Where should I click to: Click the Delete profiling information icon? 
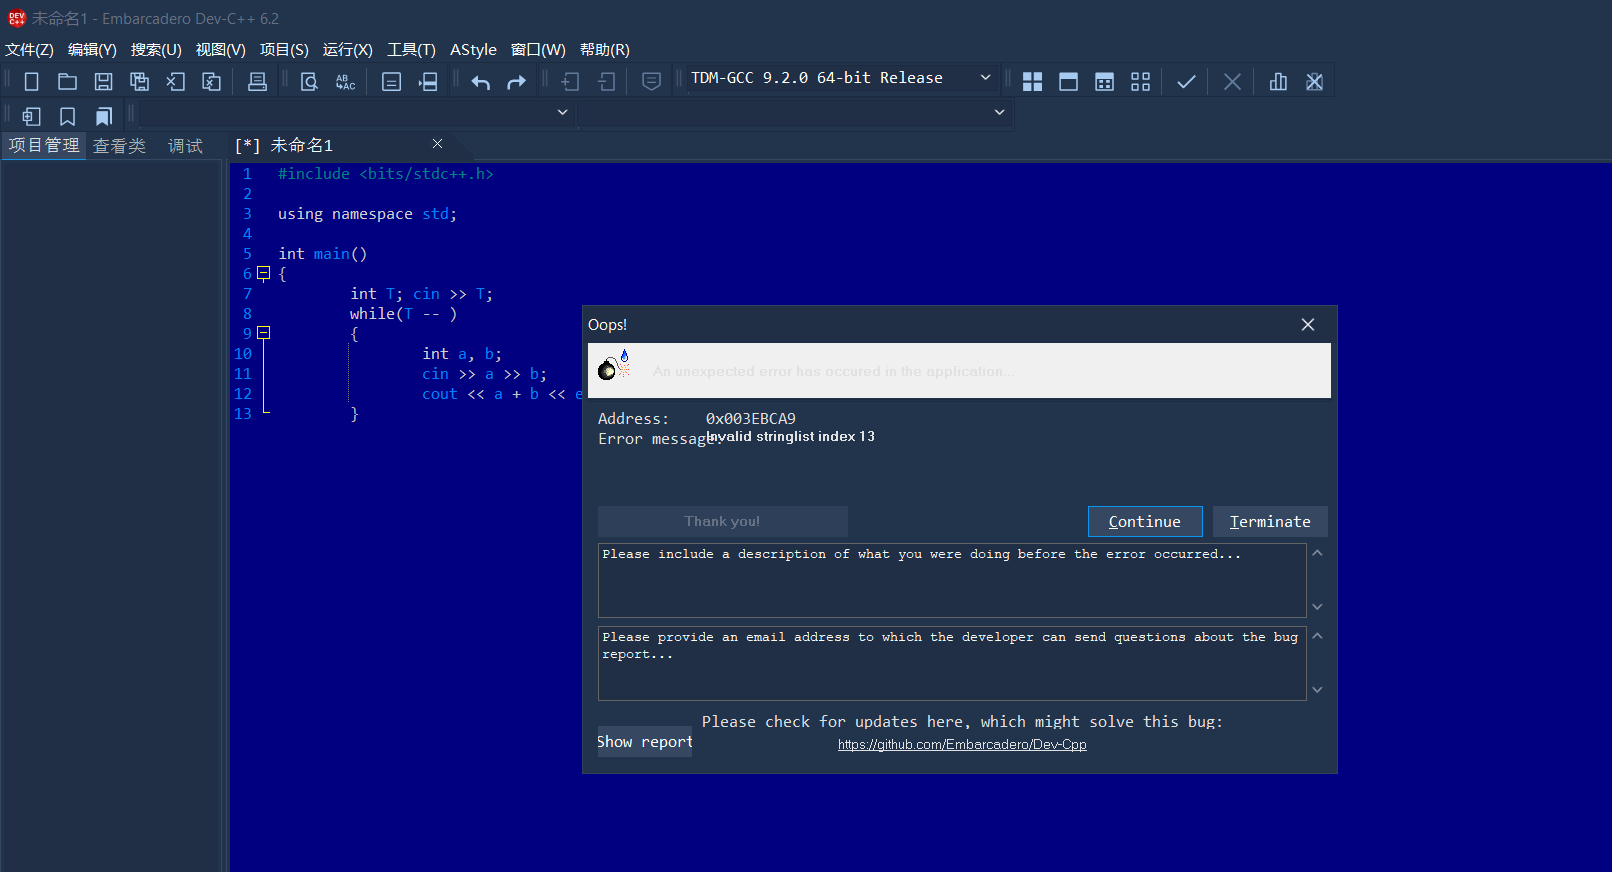coord(1314,82)
